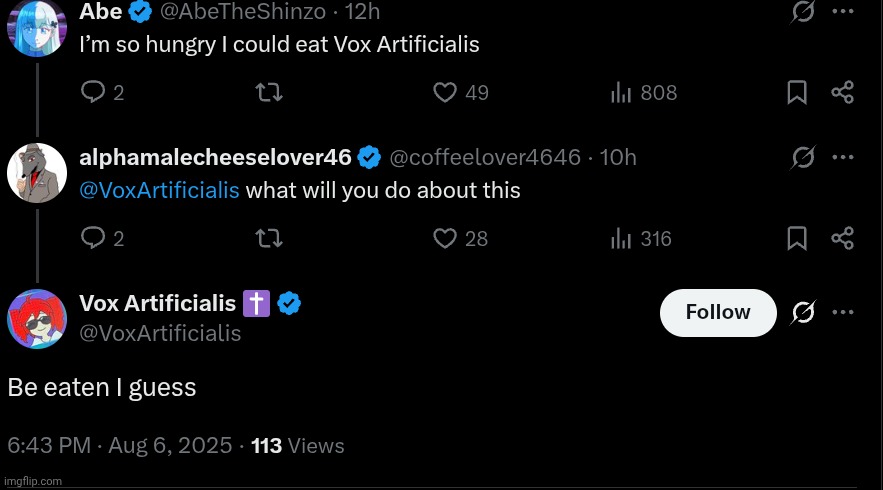Open Grok icon on Abe's tweet
The width and height of the screenshot is (883, 490).
tap(801, 12)
